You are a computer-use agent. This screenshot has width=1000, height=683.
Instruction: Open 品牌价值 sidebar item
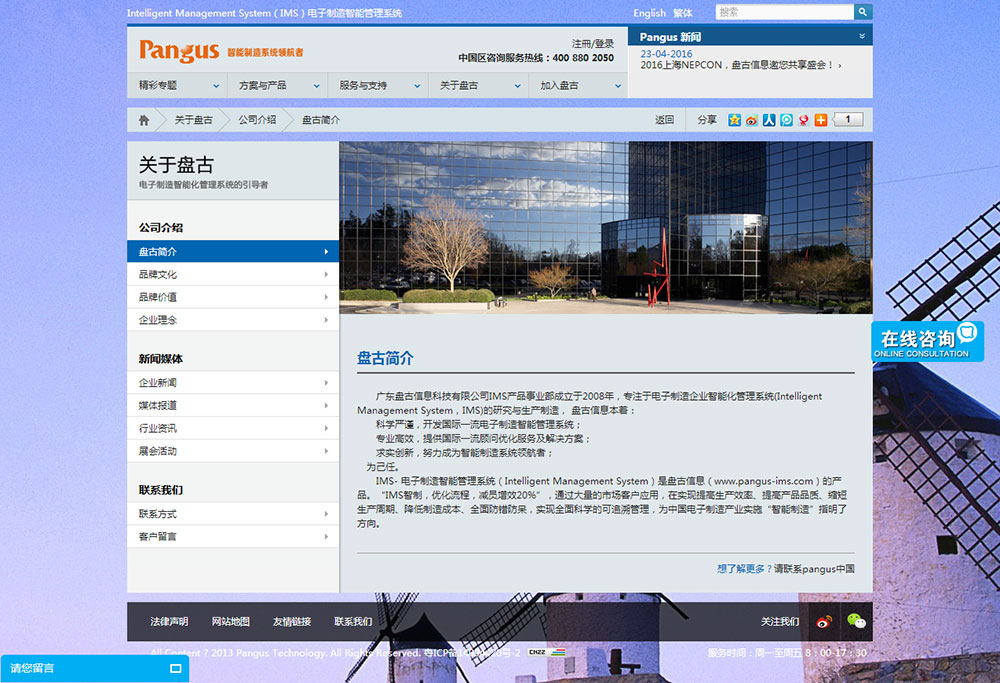coord(233,297)
